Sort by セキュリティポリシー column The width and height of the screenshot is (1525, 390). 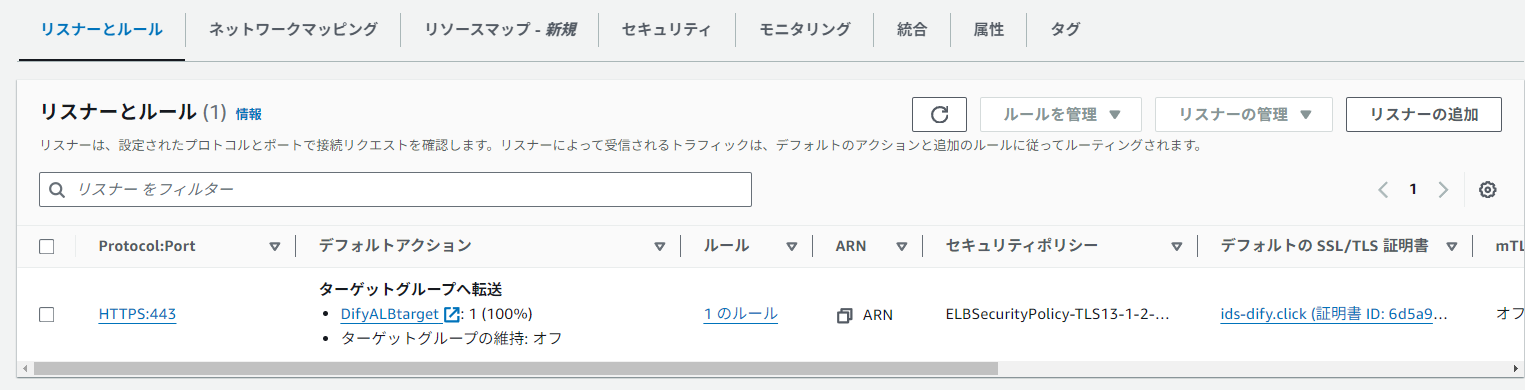(x=1176, y=246)
